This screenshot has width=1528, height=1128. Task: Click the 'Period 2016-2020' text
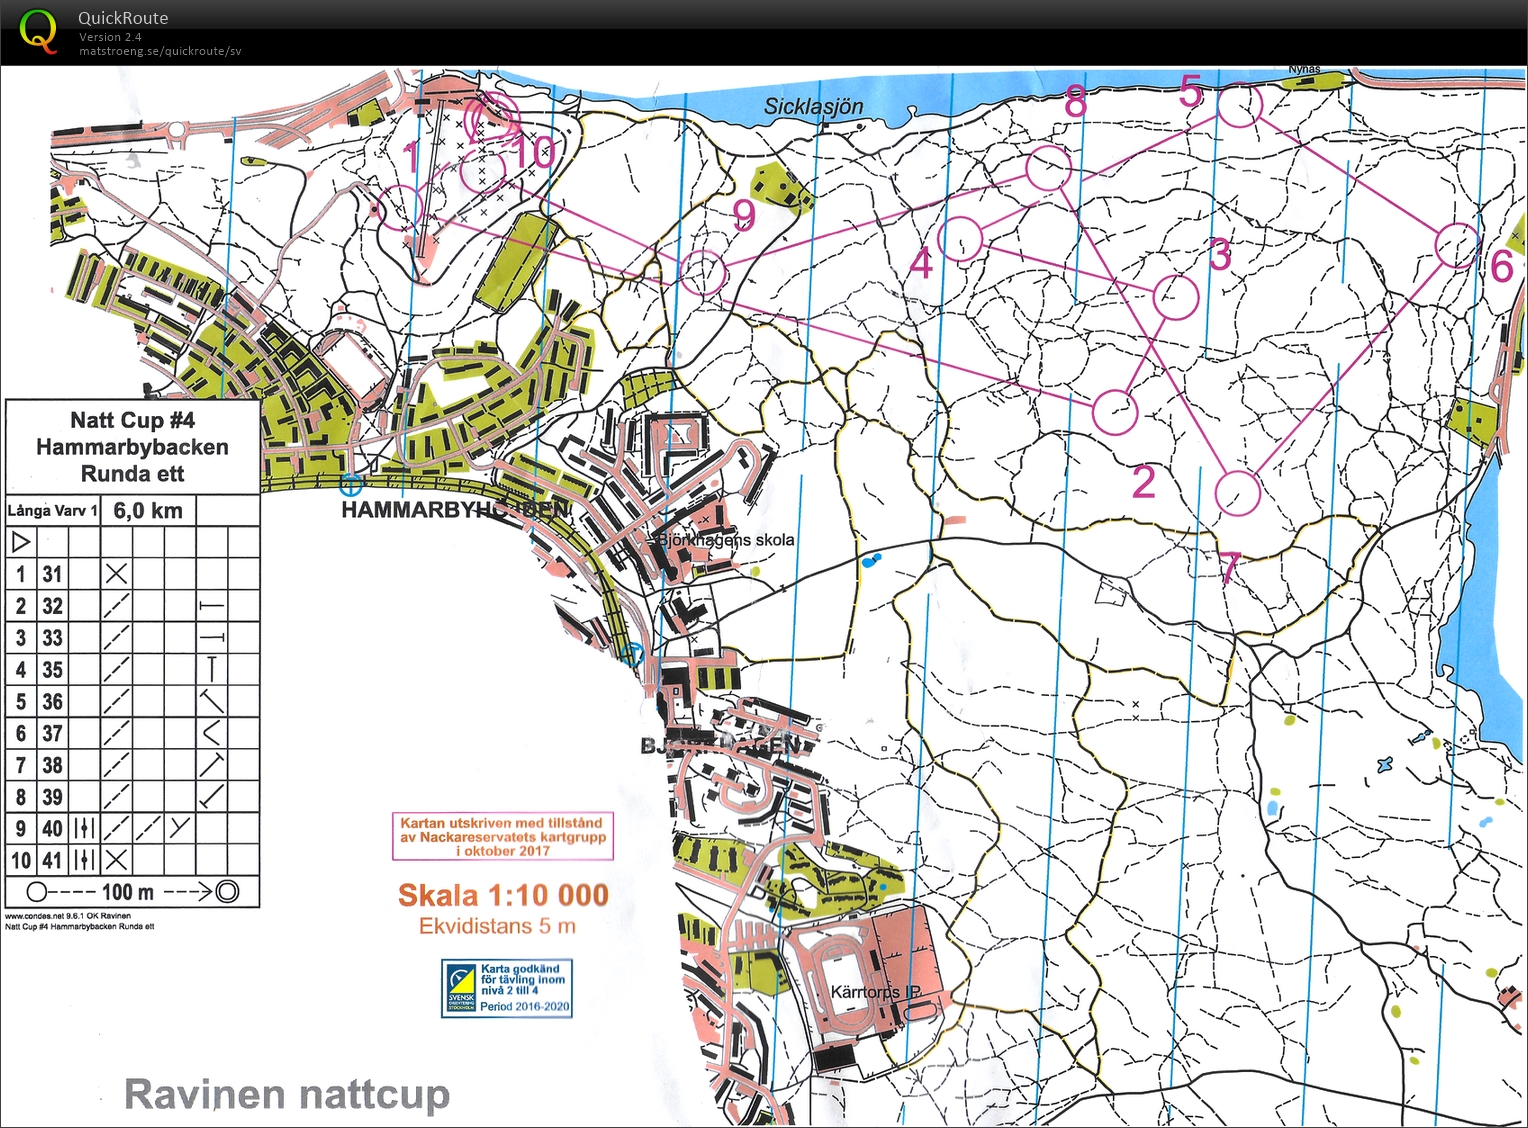point(524,1007)
